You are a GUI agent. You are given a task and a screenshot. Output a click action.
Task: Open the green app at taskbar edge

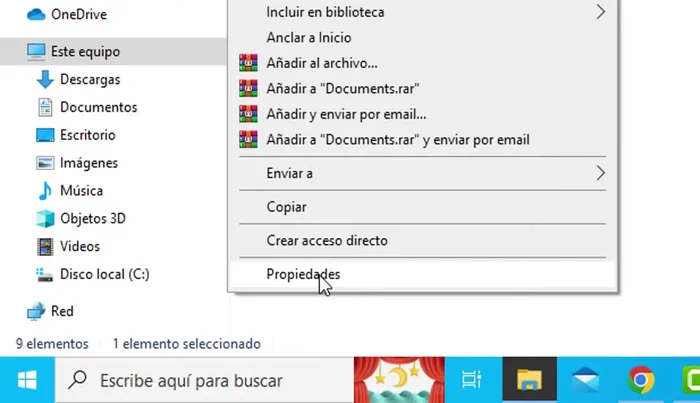(691, 380)
